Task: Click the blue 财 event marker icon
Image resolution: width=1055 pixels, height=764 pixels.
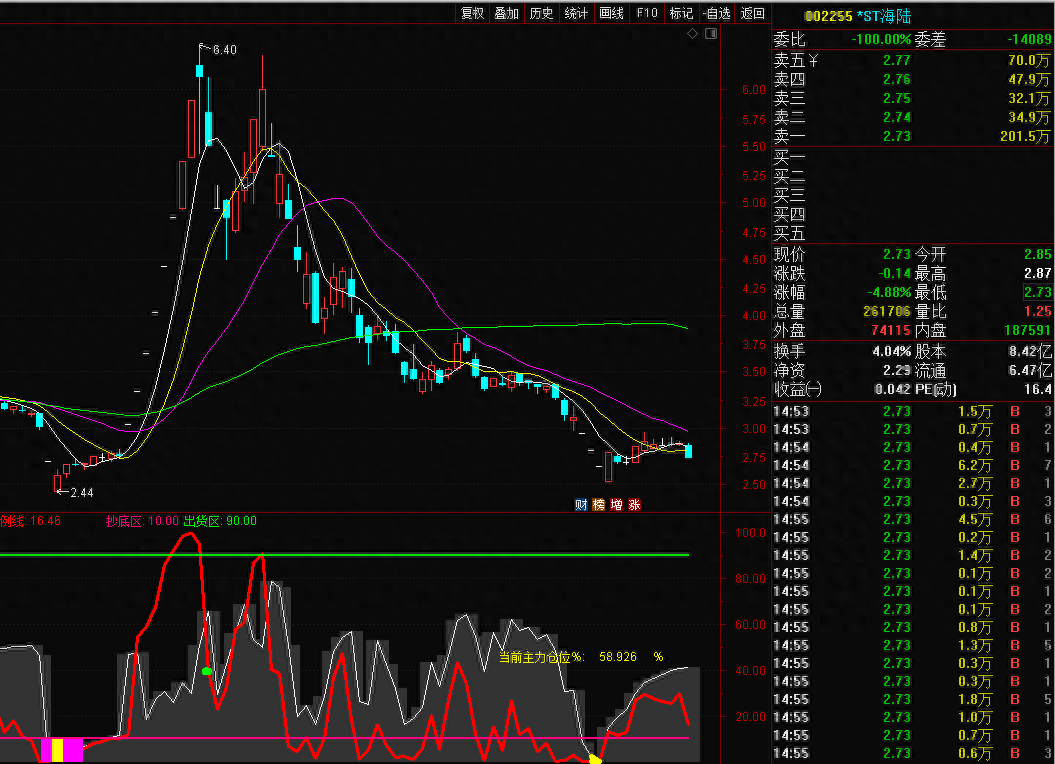Action: [581, 505]
